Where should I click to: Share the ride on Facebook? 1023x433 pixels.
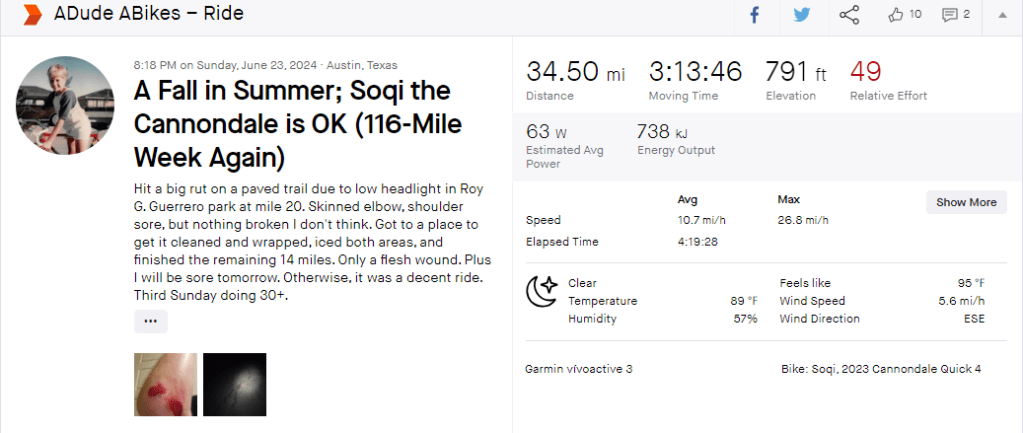754,15
